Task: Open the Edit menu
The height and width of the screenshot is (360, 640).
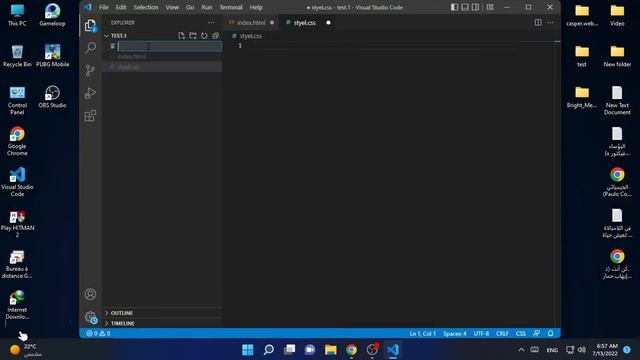Action: click(x=121, y=7)
